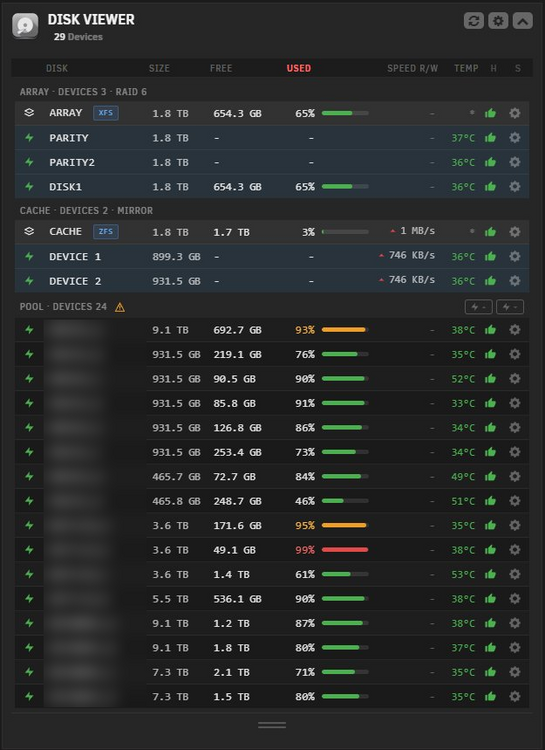Click the 99% red usage bar

click(345, 550)
